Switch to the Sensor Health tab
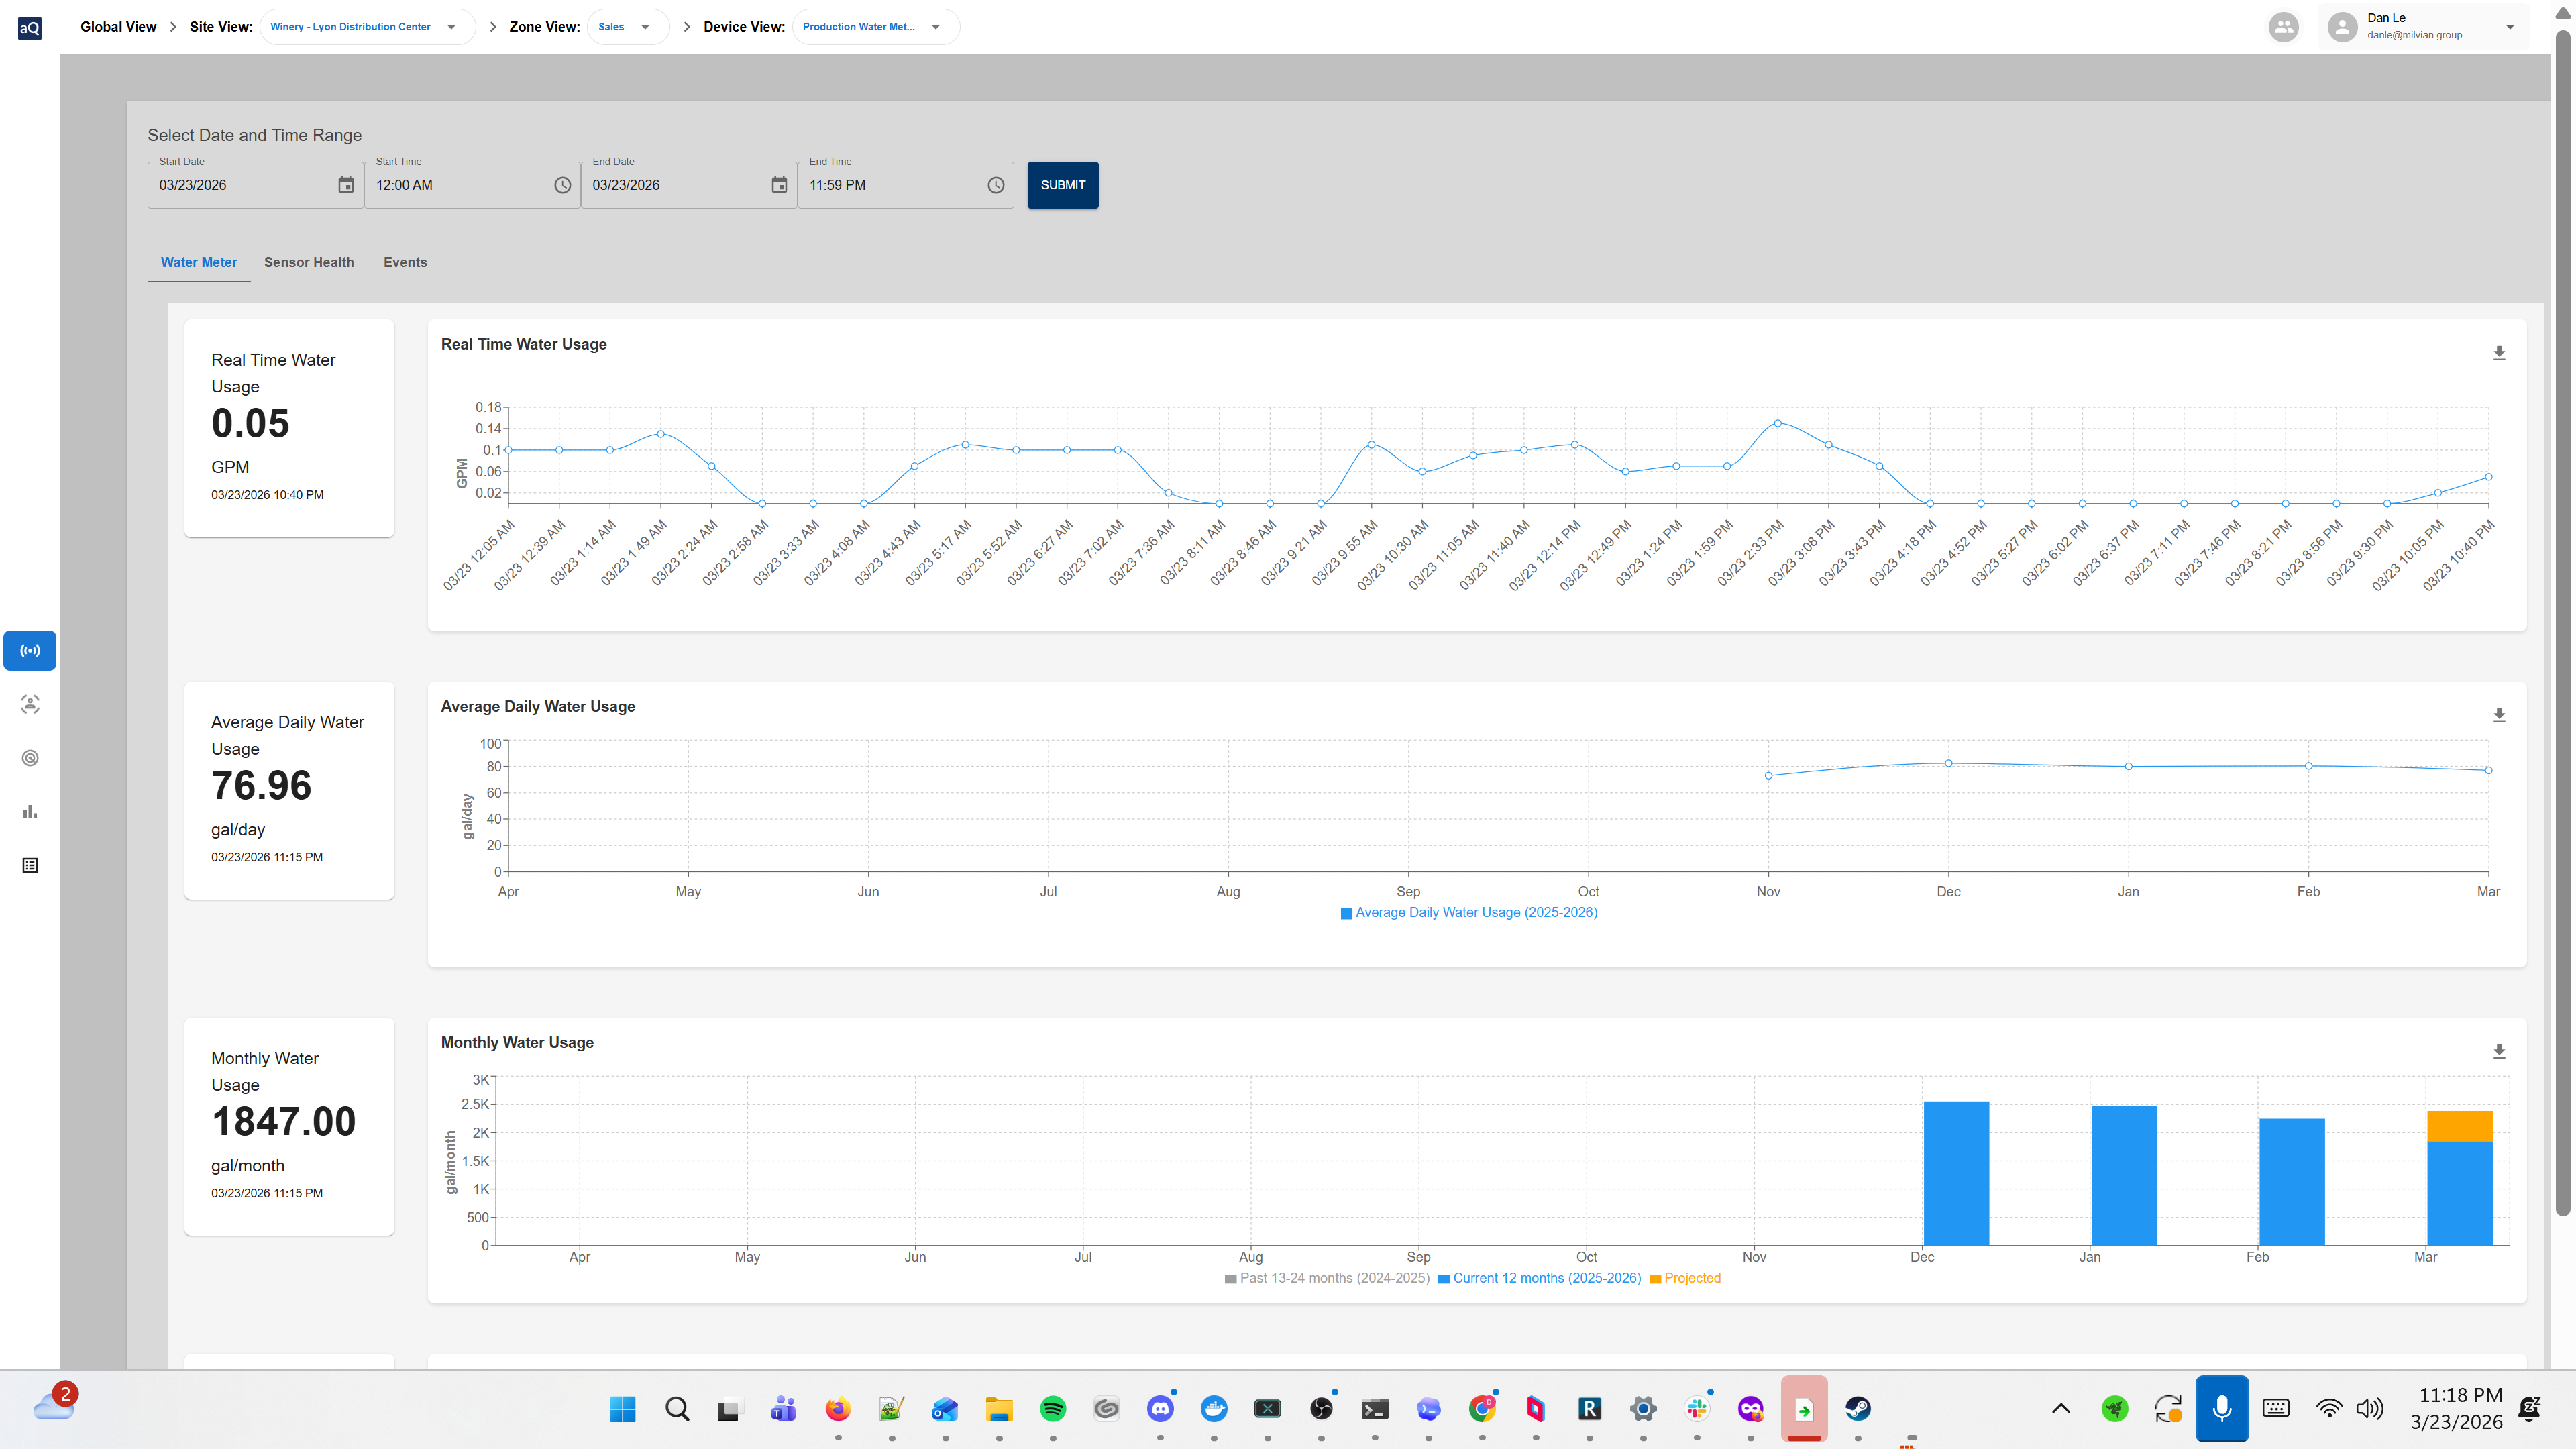The width and height of the screenshot is (2576, 1449). [309, 262]
